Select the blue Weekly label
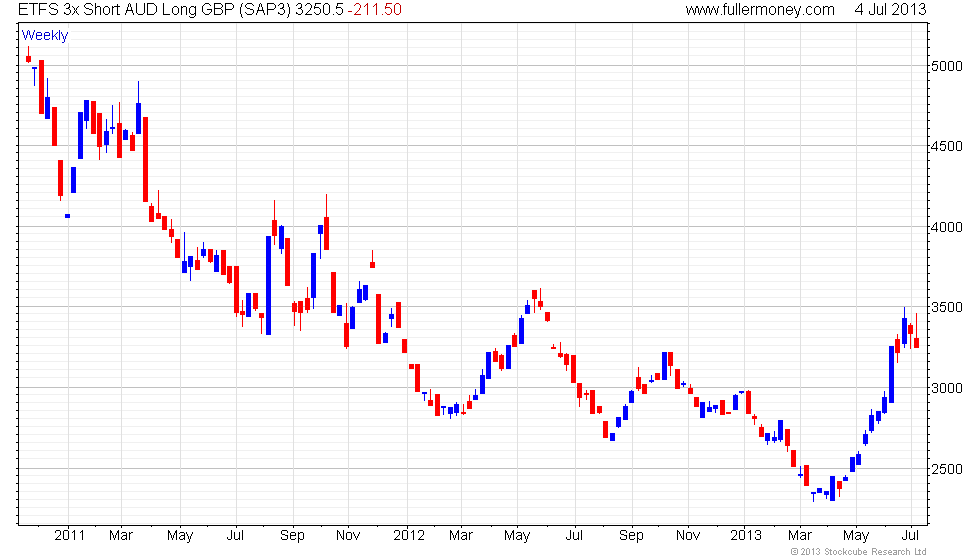 click(44, 35)
